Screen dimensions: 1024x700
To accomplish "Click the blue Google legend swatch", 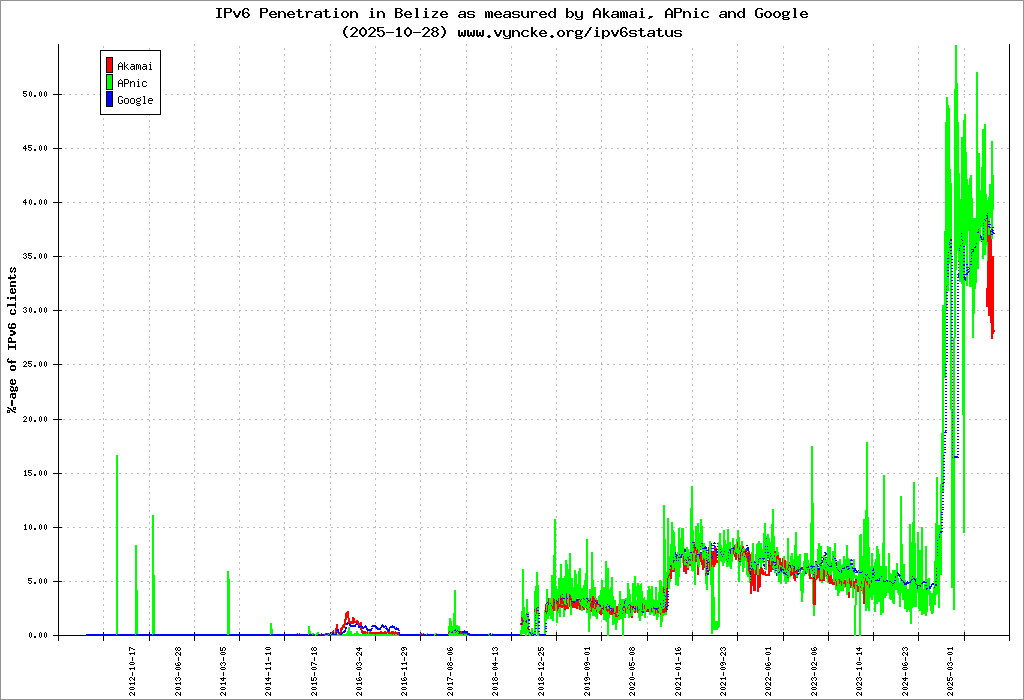I will (x=109, y=100).
